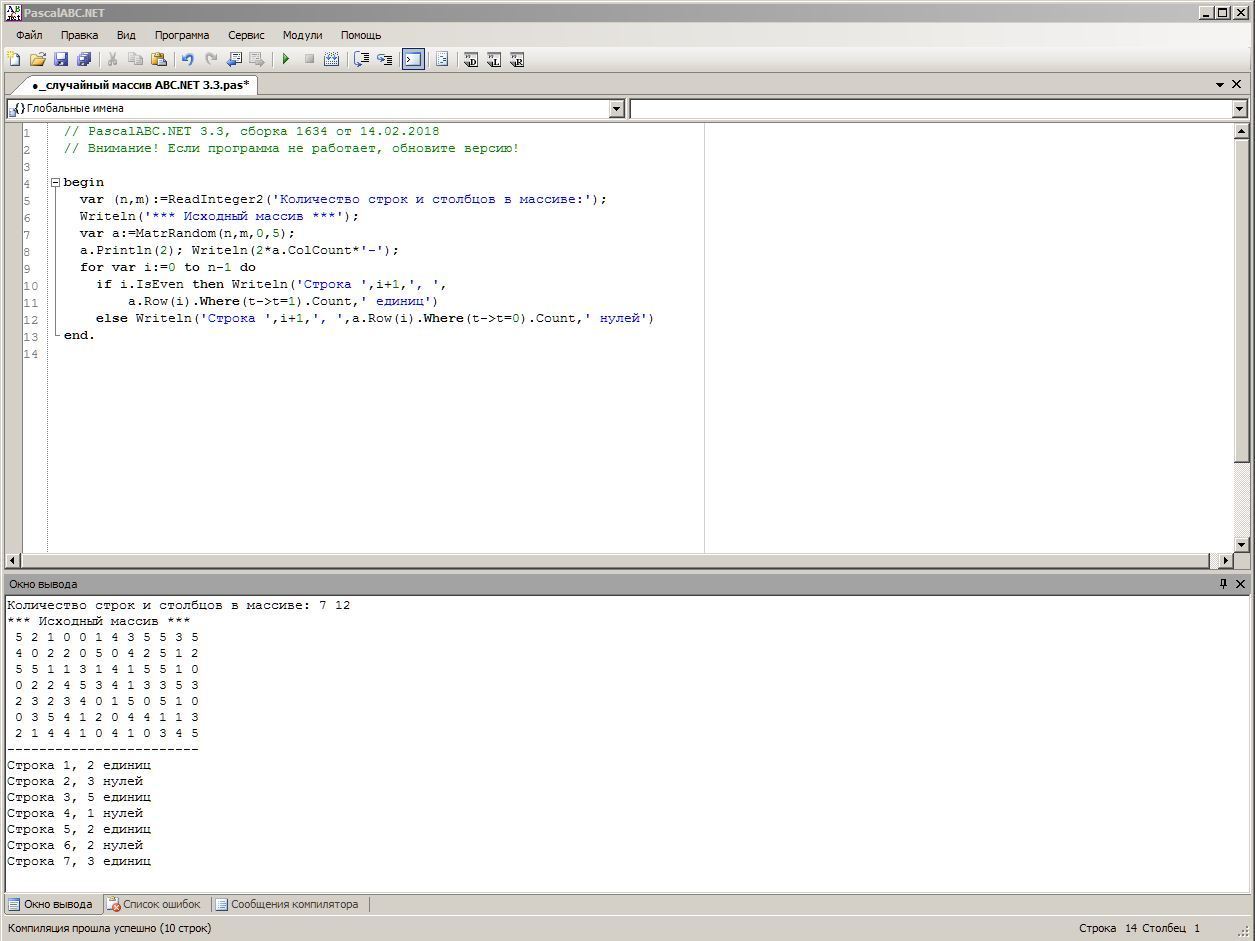Click the New file icon in toolbar

(14, 60)
